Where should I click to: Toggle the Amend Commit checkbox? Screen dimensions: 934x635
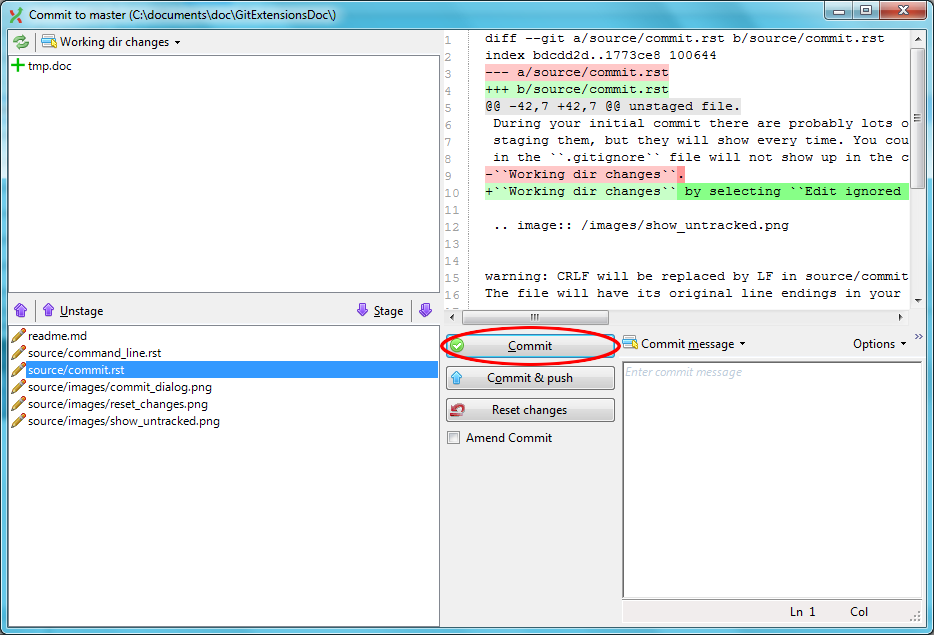454,438
